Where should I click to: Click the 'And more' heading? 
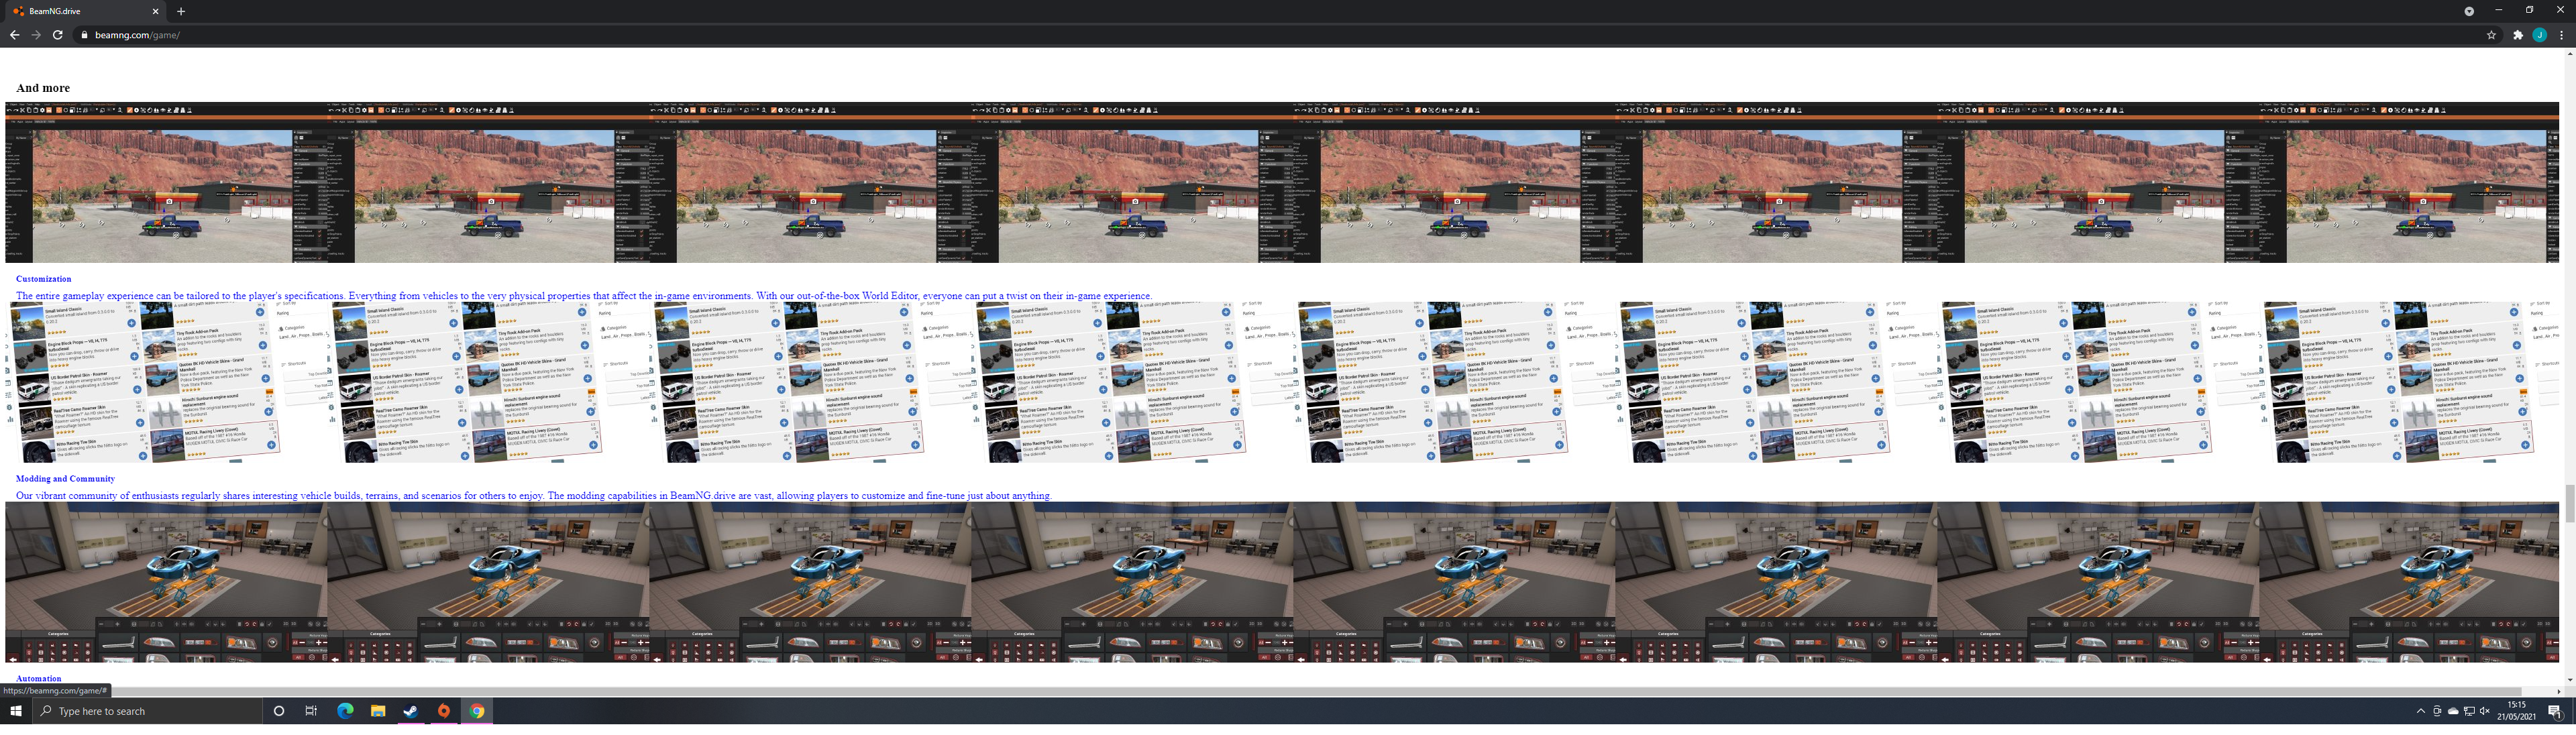click(43, 88)
